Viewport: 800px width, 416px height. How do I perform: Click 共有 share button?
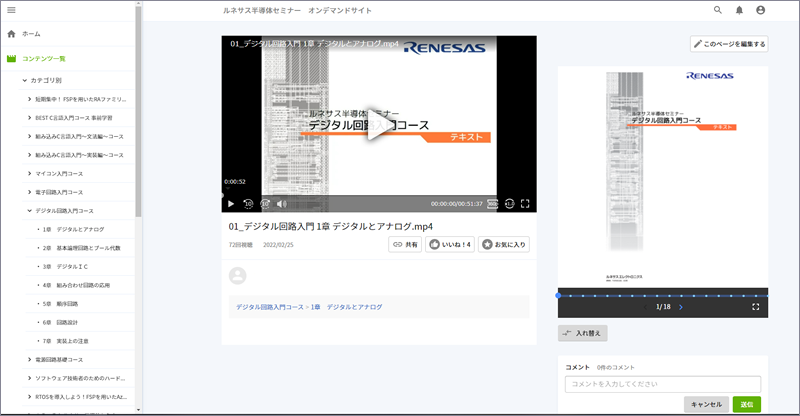tap(405, 244)
